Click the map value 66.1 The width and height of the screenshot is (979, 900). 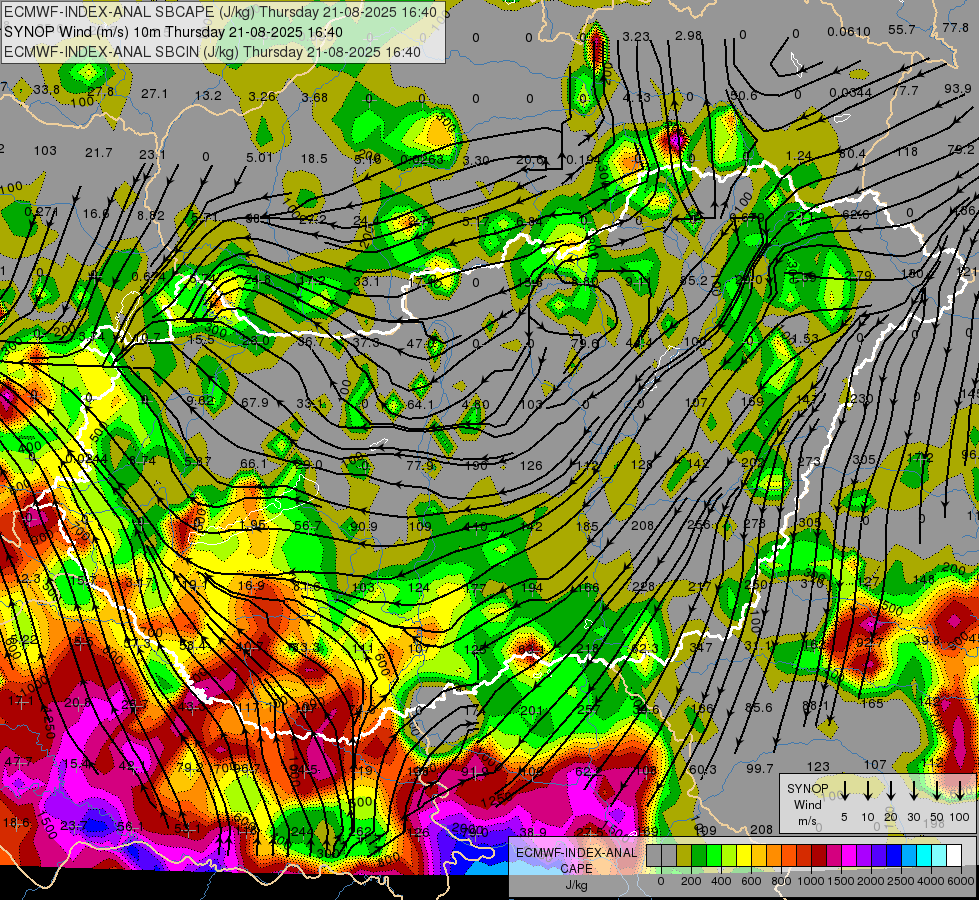tap(253, 463)
